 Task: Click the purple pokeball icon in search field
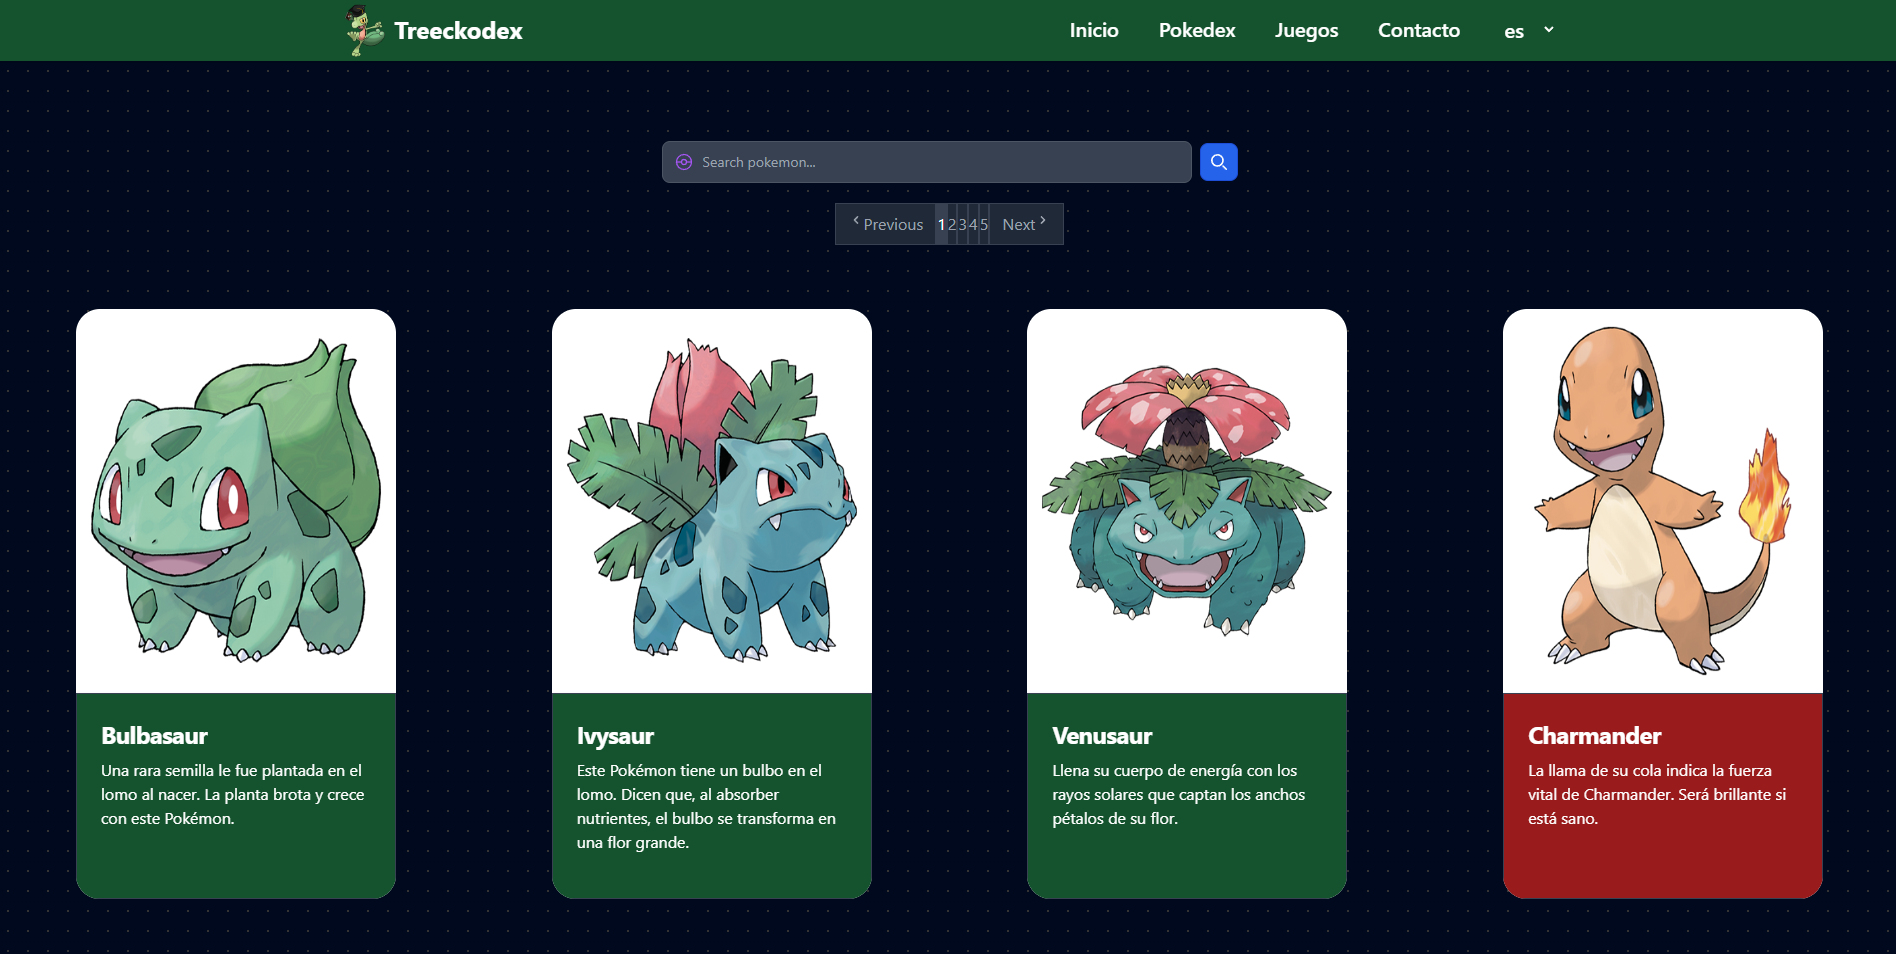tap(684, 162)
